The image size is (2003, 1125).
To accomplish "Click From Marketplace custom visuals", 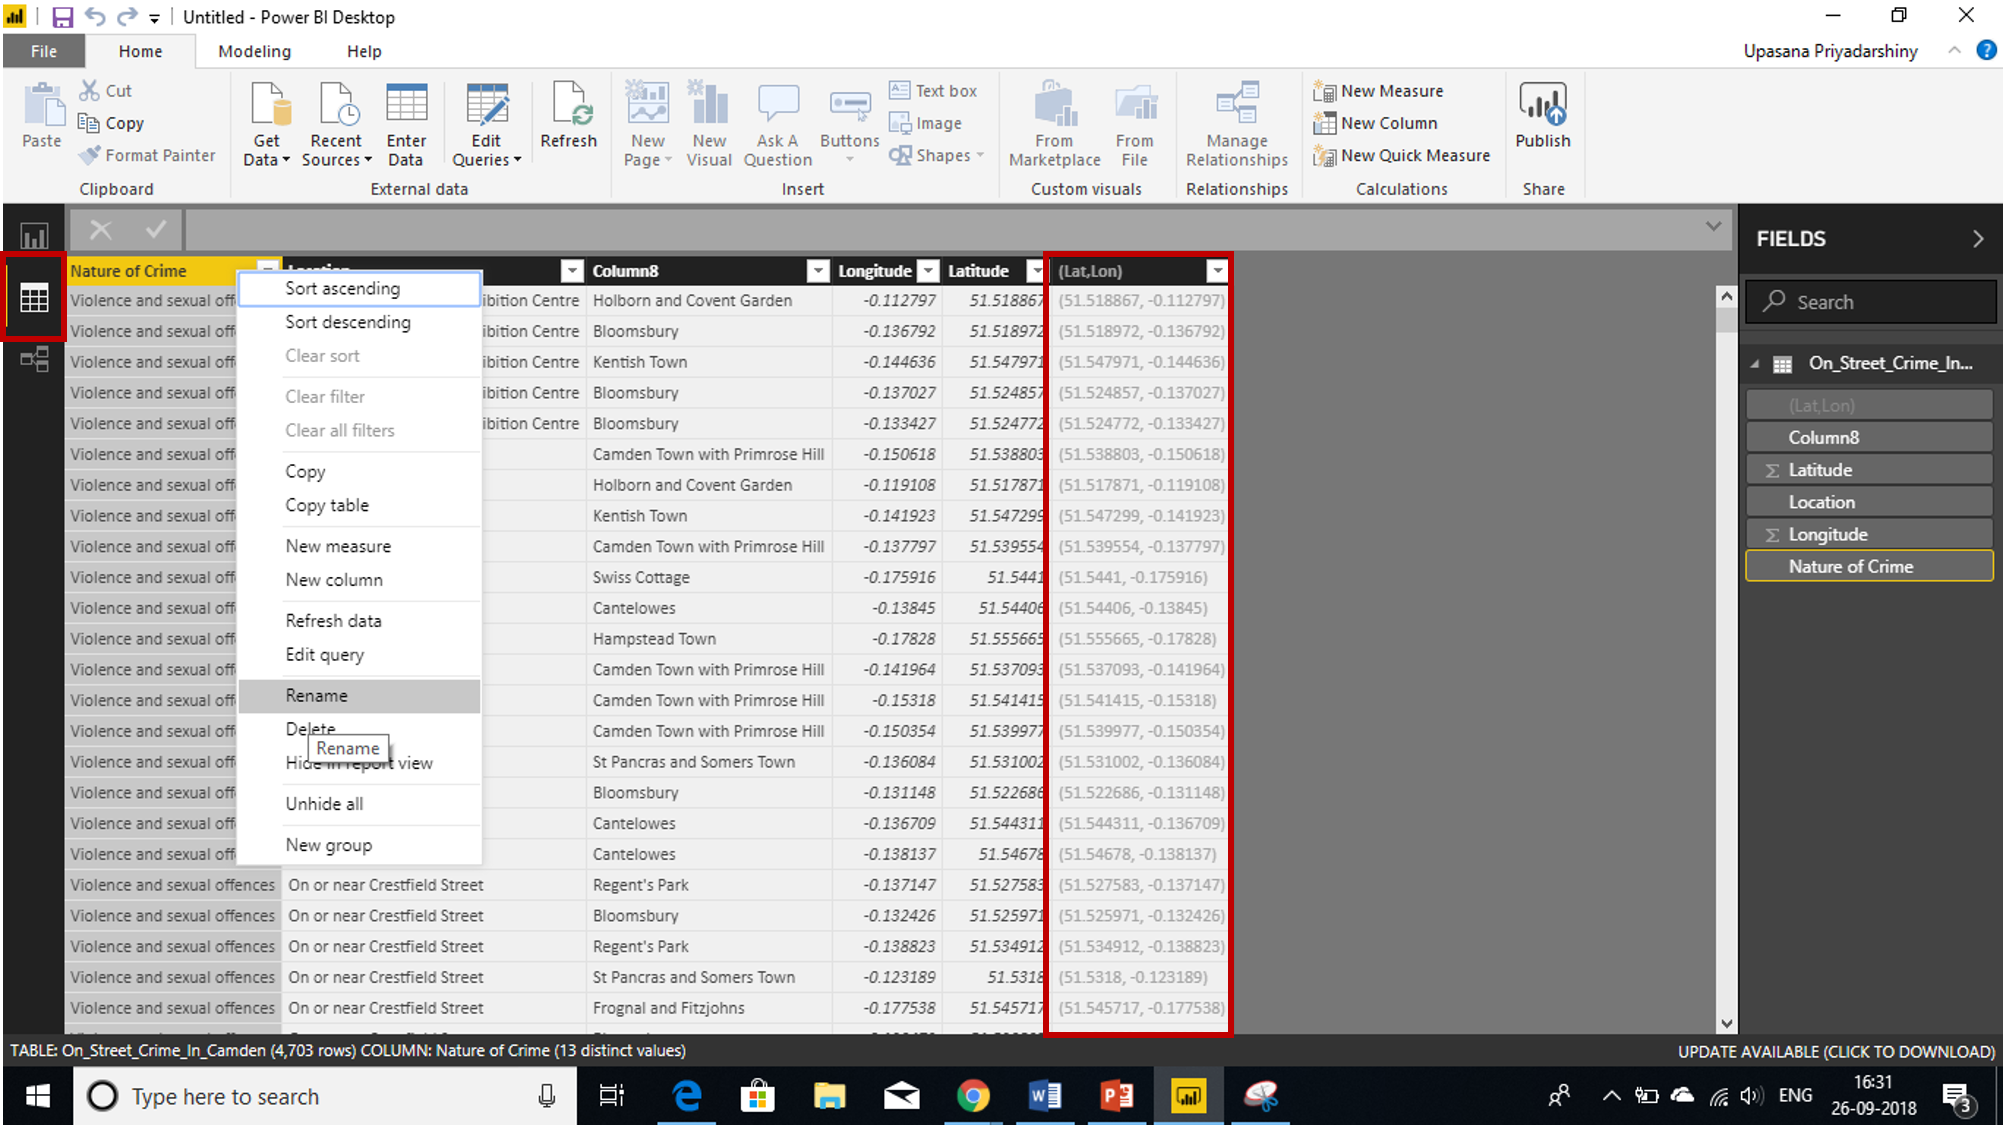I will point(1055,125).
